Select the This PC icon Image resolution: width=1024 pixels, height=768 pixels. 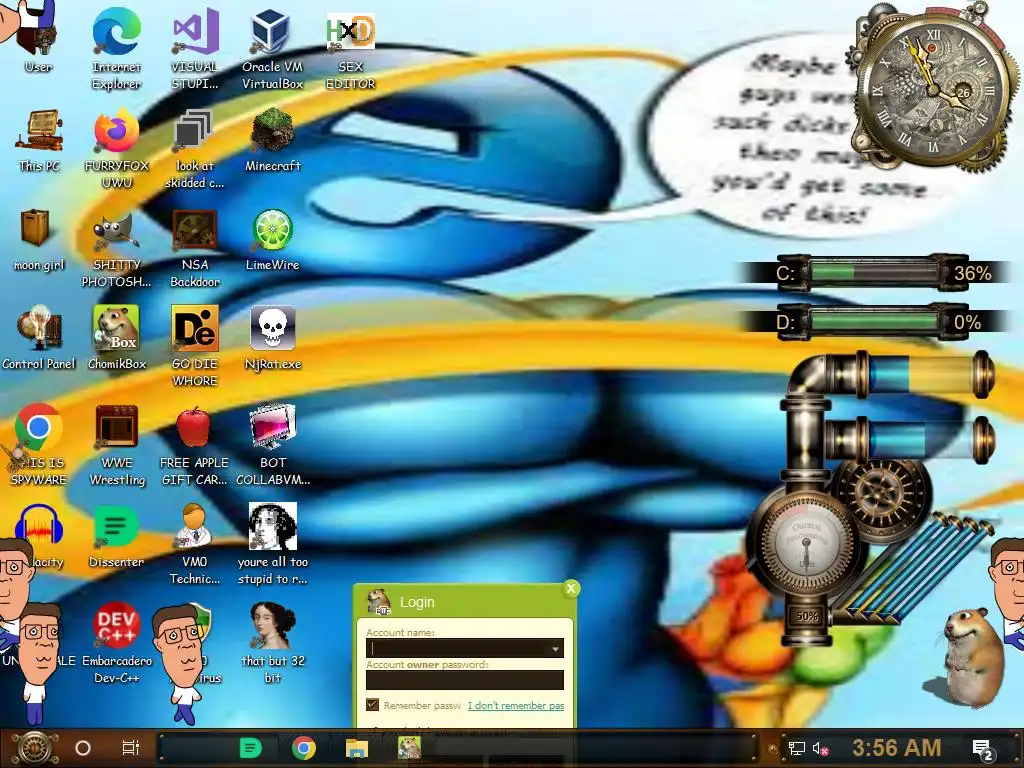coord(39,140)
